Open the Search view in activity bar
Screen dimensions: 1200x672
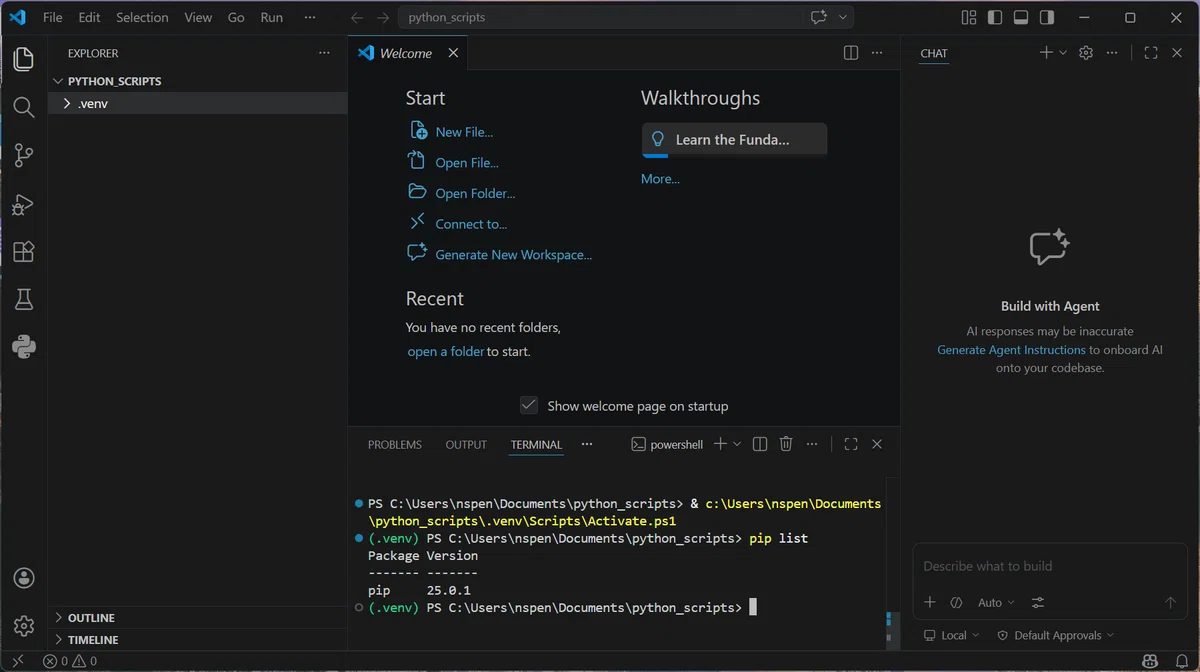pyautogui.click(x=24, y=107)
